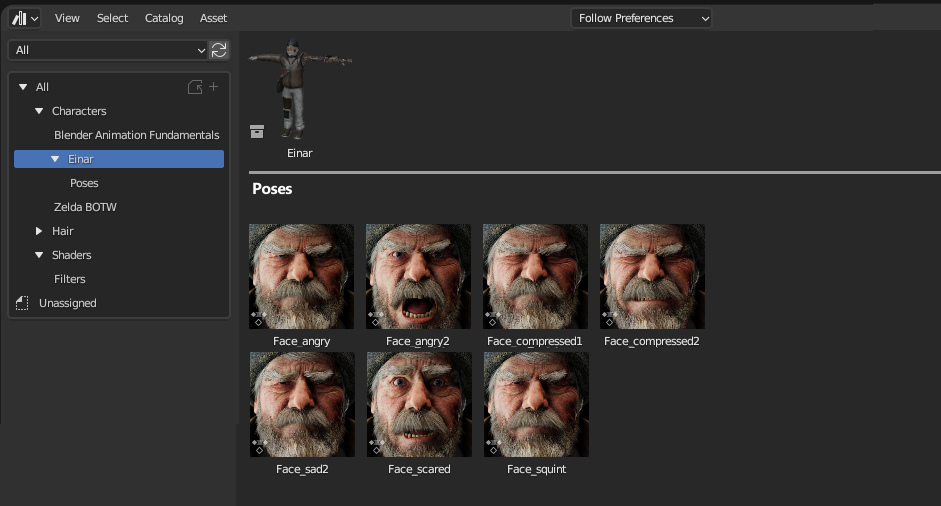Select the Einar character asset thumbnail
This screenshot has width=941, height=506.
tap(300, 89)
